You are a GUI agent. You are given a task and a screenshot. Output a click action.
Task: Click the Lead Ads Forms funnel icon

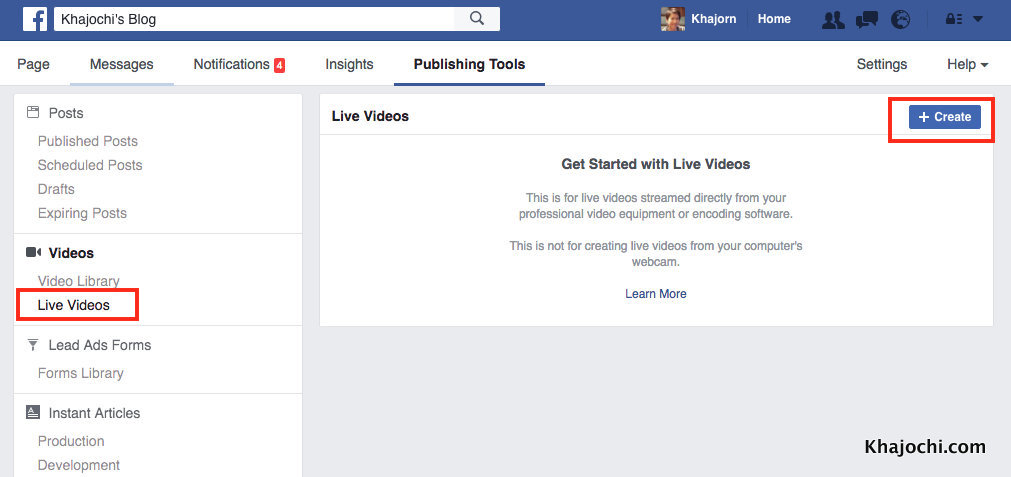(x=33, y=345)
